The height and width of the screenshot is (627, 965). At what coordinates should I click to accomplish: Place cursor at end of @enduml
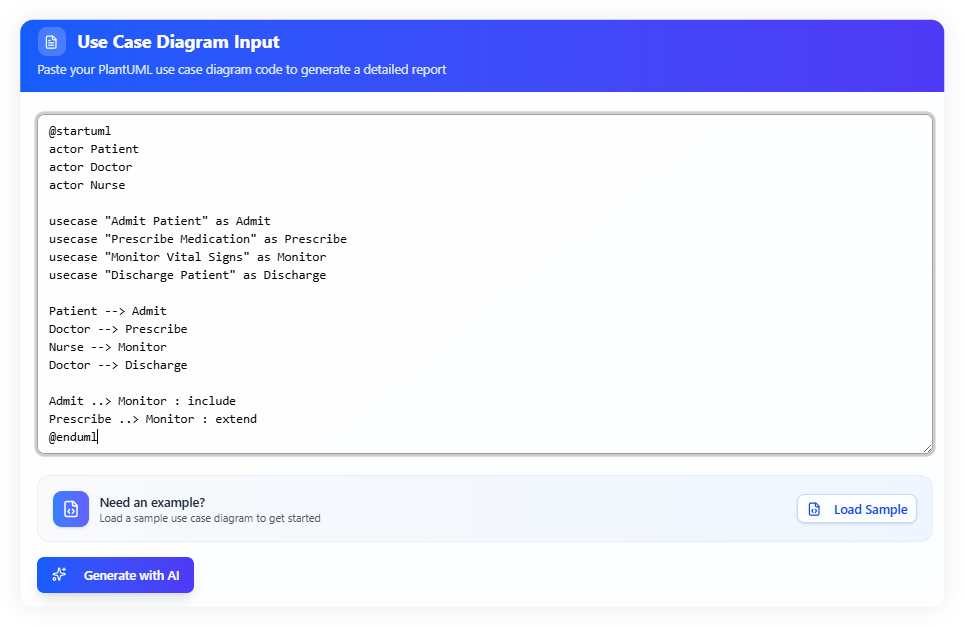pos(97,437)
